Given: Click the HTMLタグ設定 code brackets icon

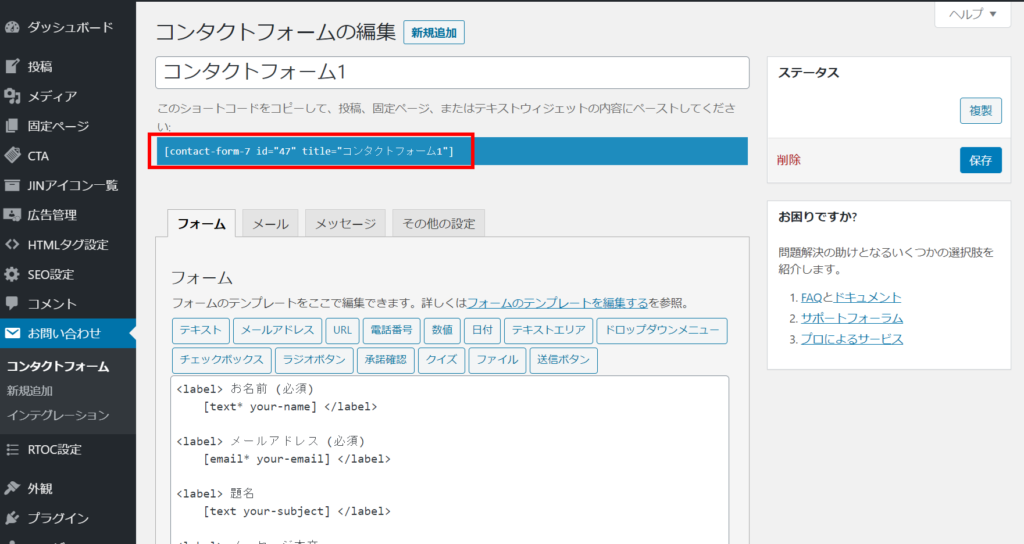Looking at the screenshot, I should 12,244.
